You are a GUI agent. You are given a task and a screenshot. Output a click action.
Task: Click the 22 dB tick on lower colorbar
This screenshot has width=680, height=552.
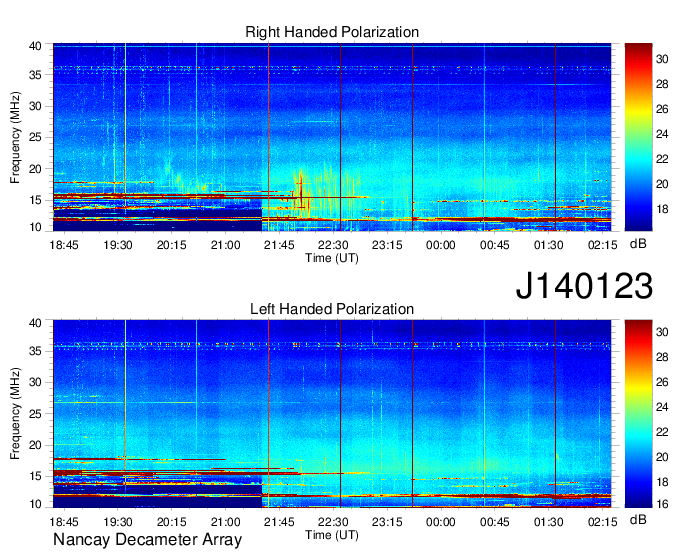(662, 432)
